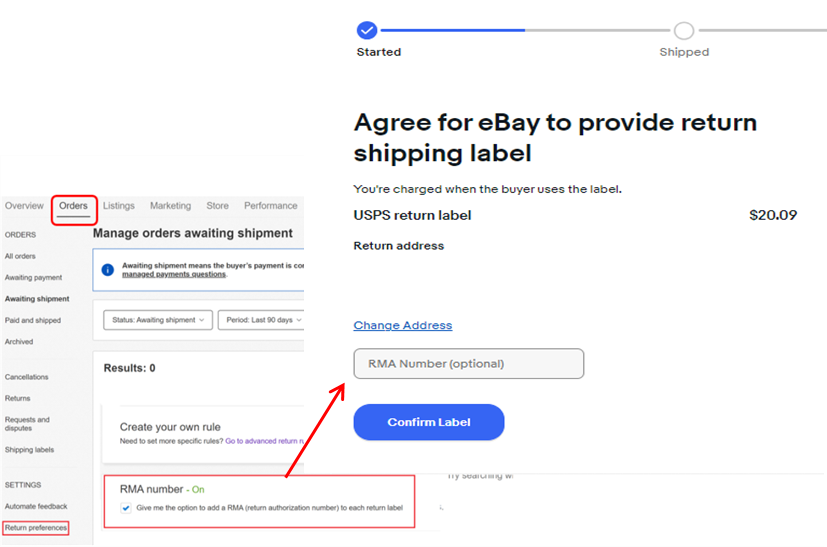Toggle the RMA number option checkbox
This screenshot has width=827, height=547.
pos(126,508)
